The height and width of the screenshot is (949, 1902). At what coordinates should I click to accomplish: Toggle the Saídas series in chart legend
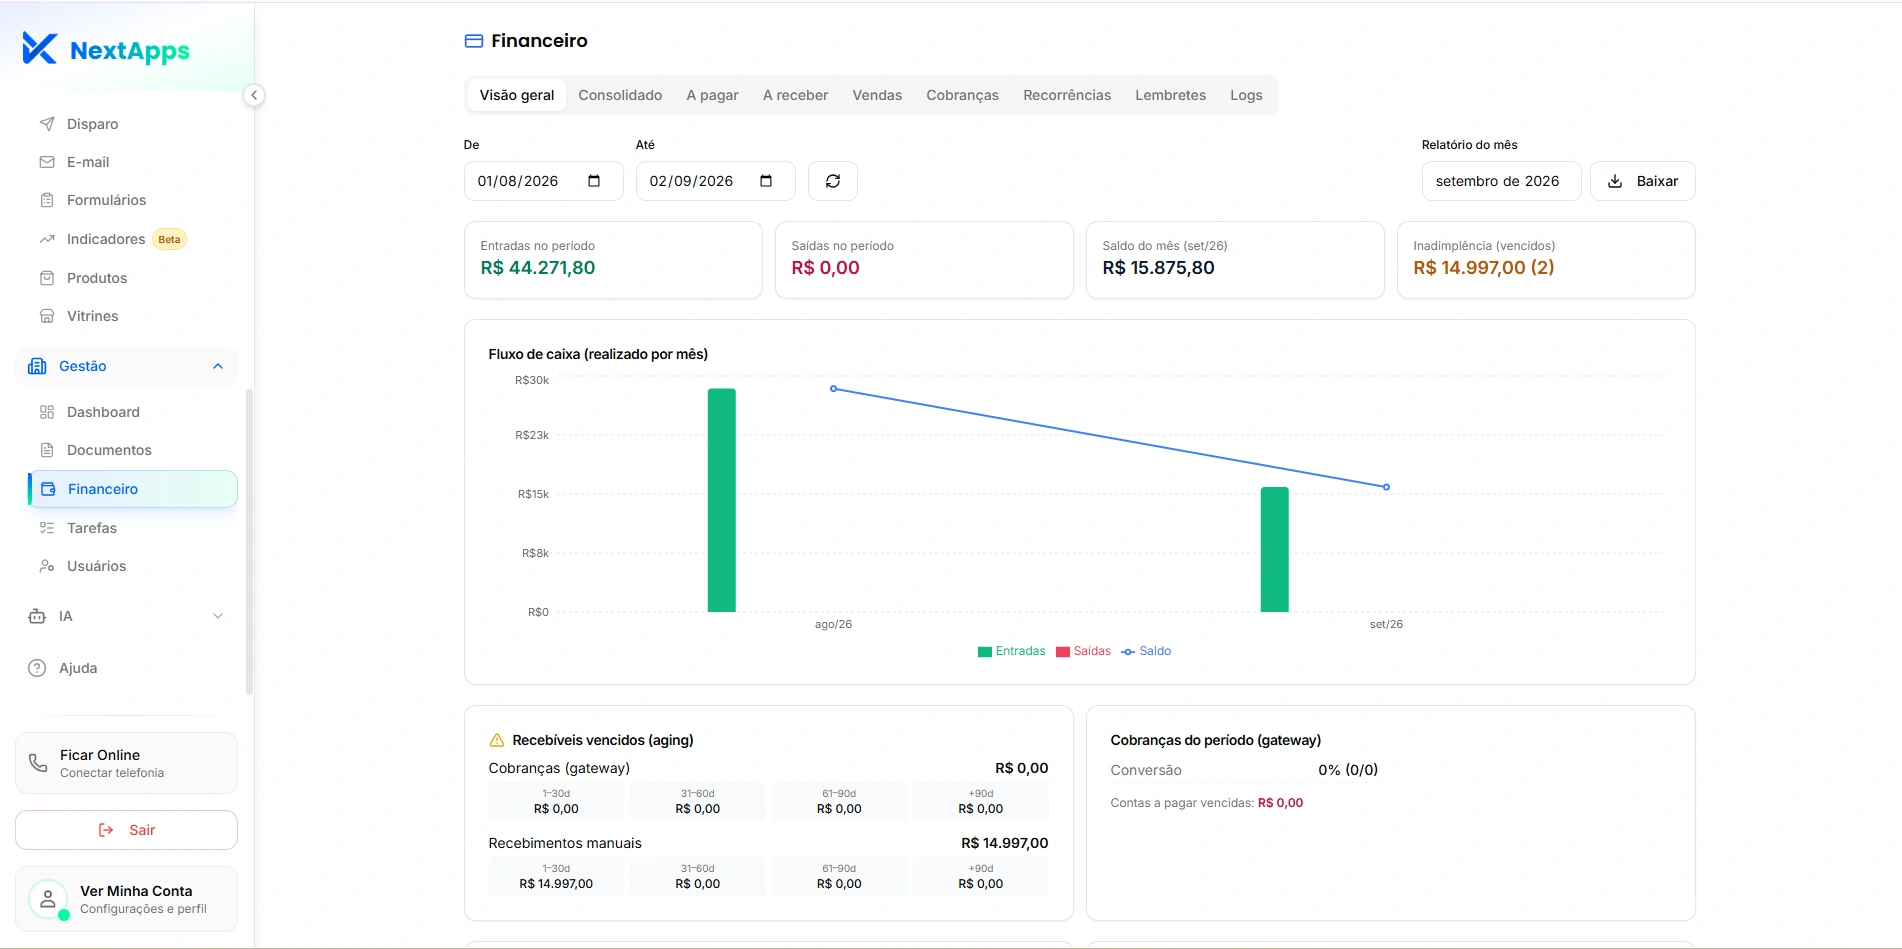pos(1083,651)
